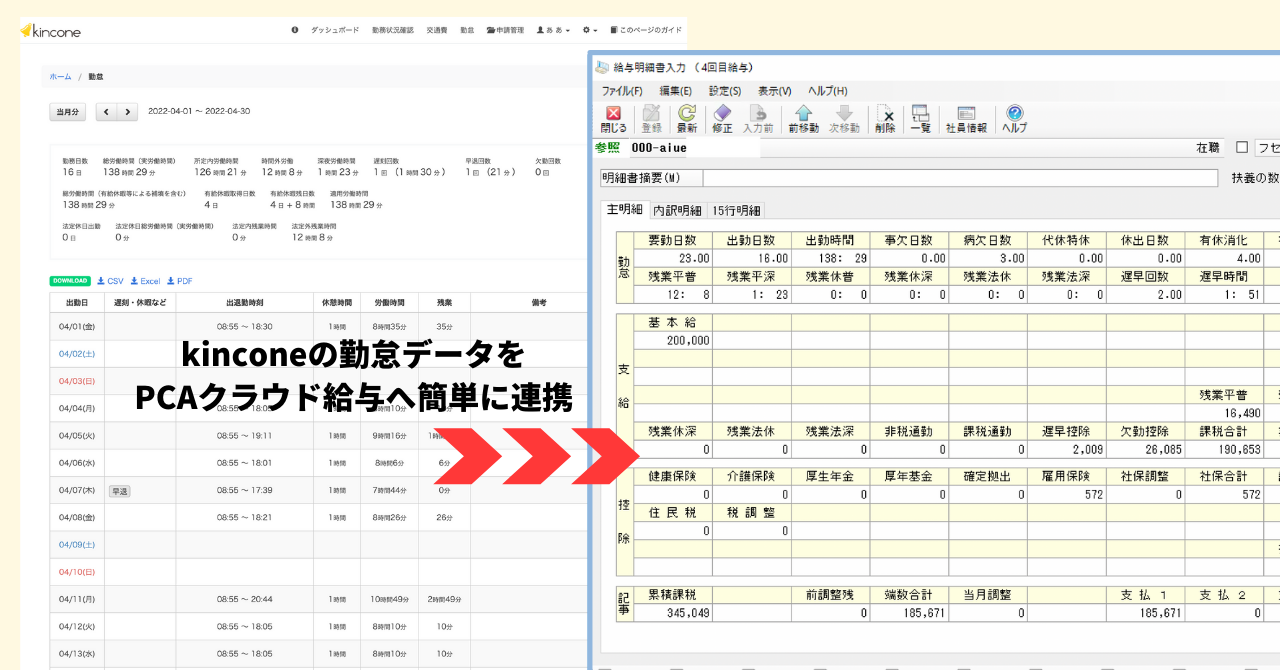
Task: Open the 設定(S) menu
Action: tap(726, 91)
